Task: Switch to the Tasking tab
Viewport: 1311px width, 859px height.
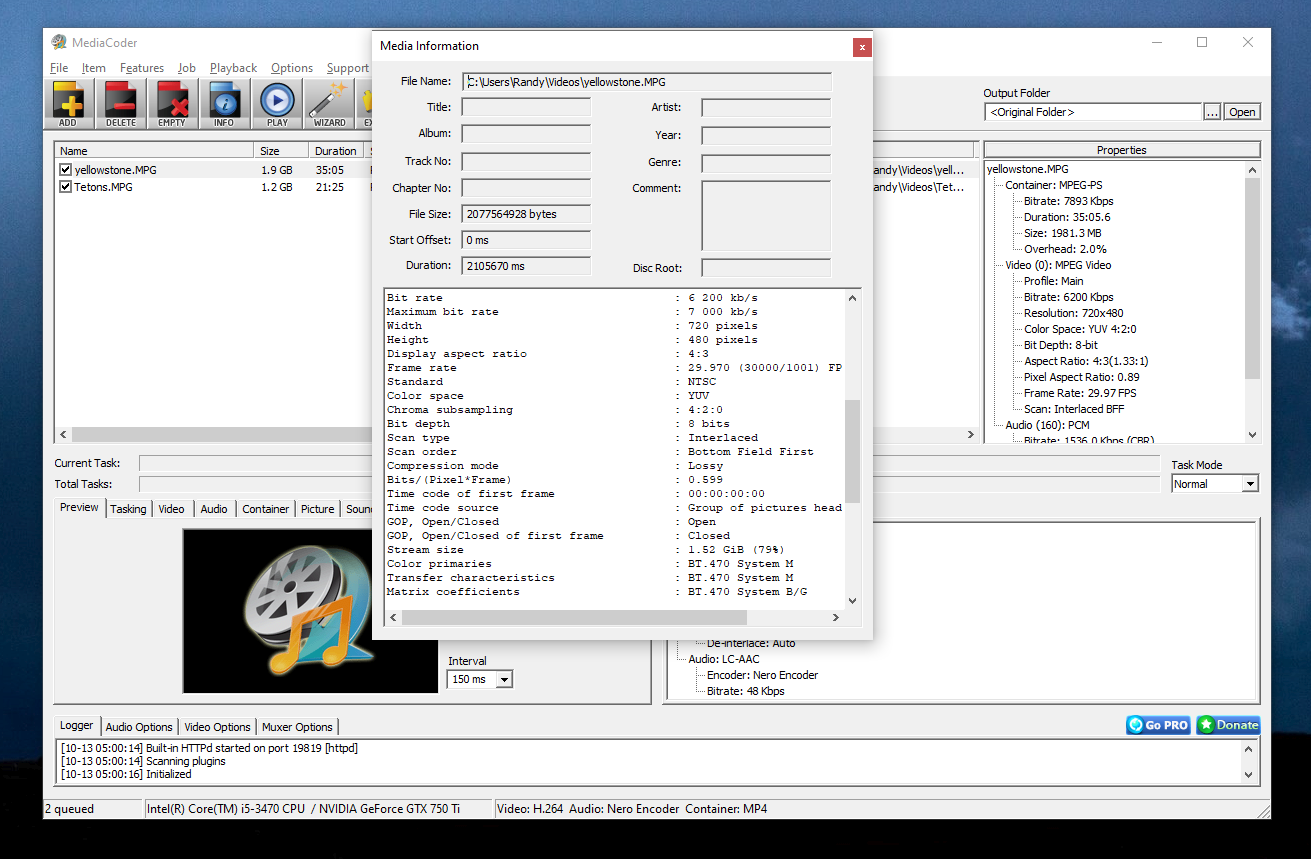Action: pos(128,509)
